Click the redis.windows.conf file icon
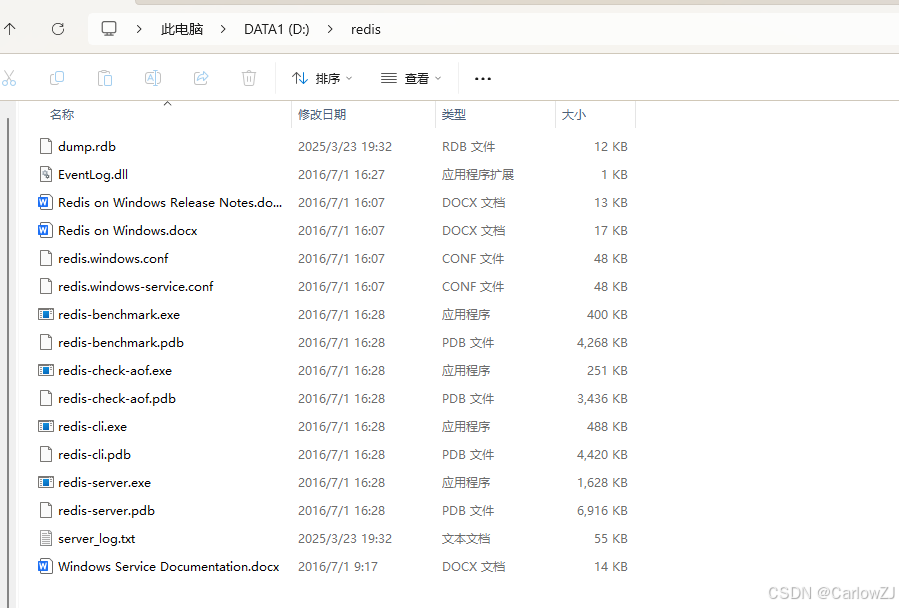 [46, 258]
